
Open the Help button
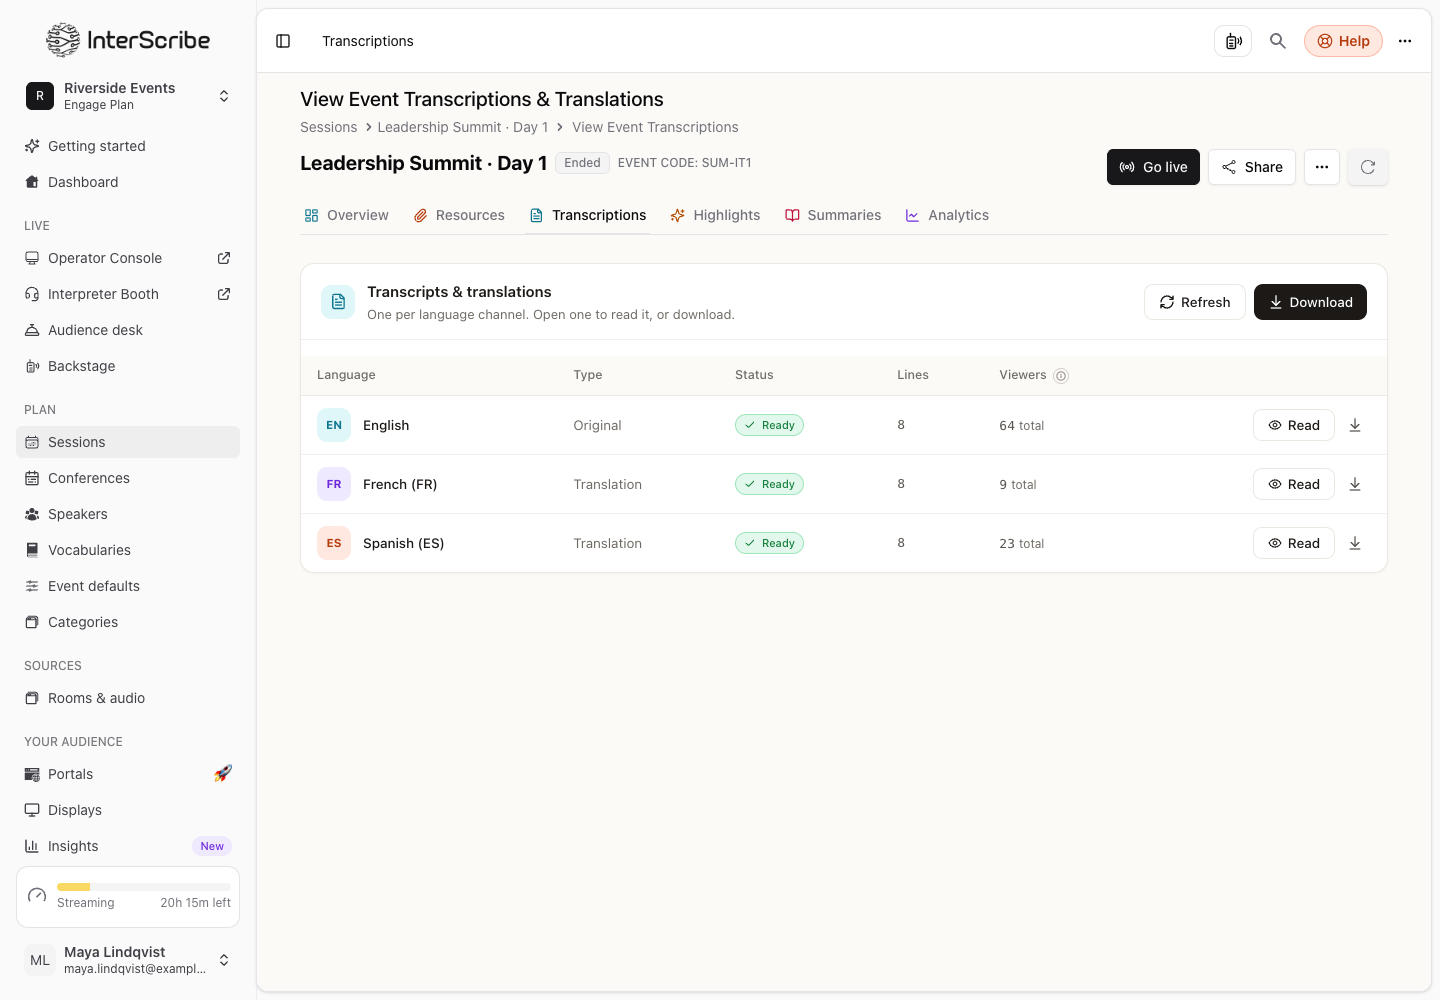point(1343,41)
